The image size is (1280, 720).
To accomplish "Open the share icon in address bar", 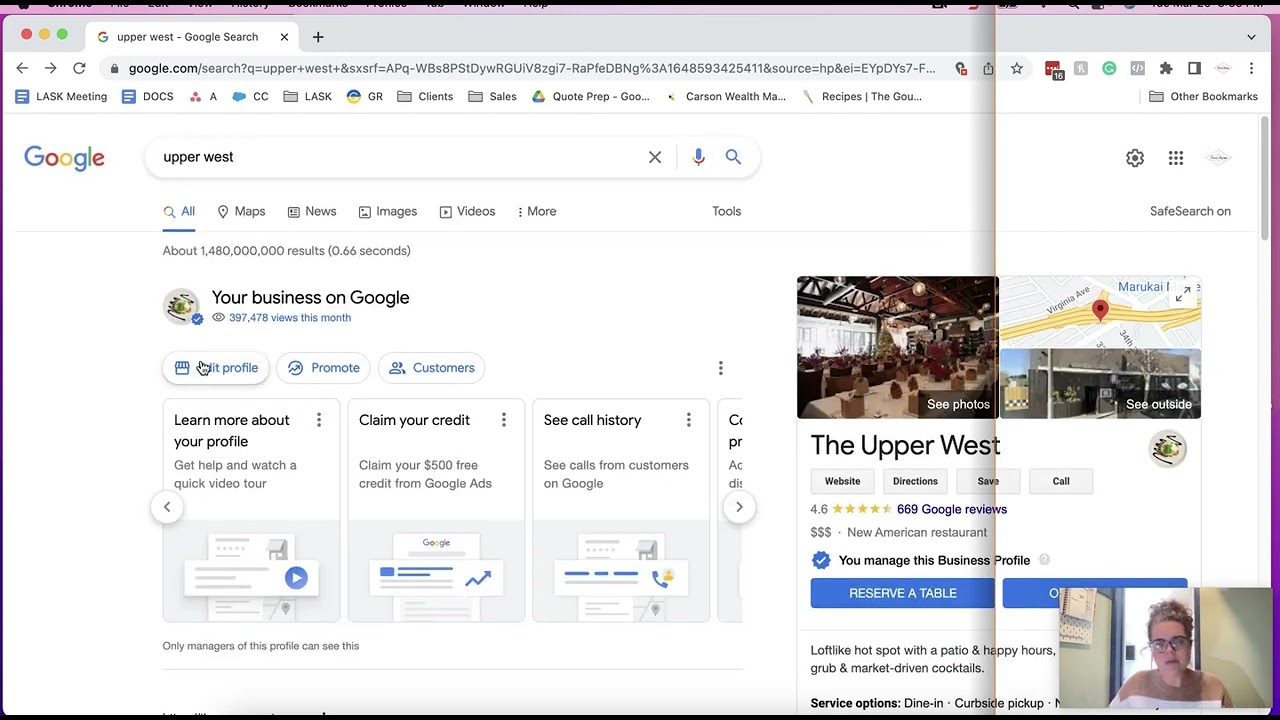I will (x=988, y=68).
